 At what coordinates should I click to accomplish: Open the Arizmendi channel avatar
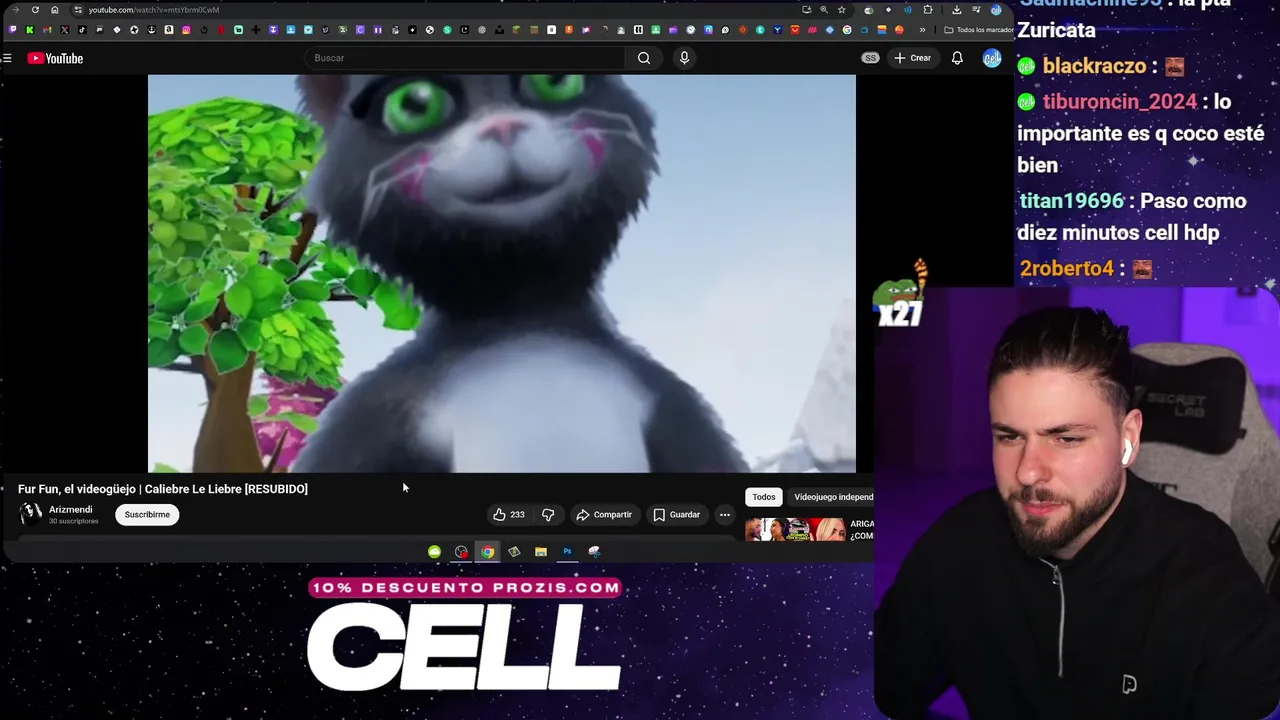[x=31, y=514]
